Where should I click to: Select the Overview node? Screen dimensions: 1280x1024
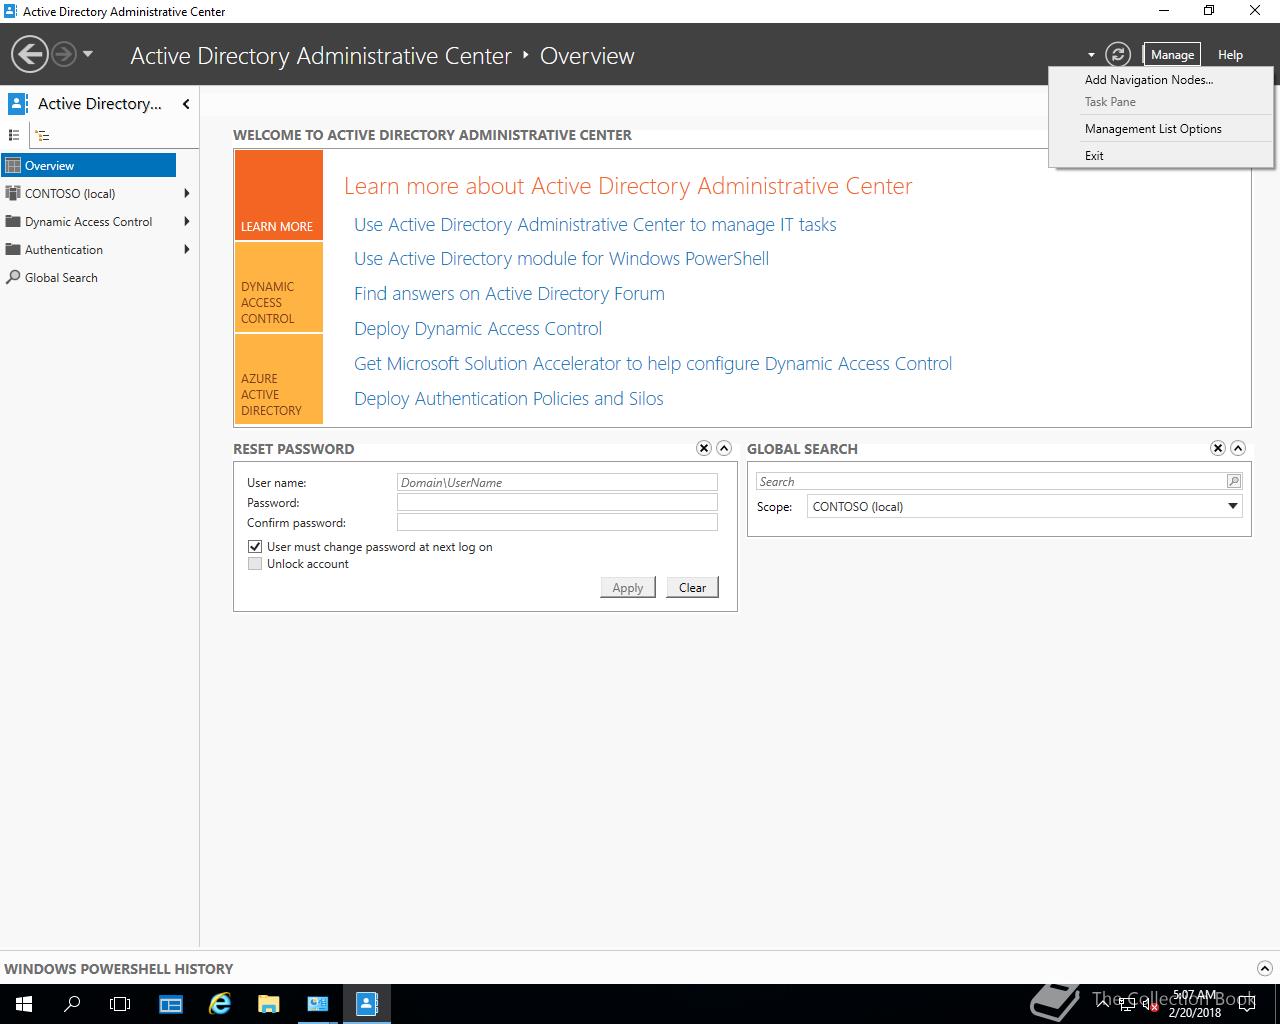point(89,166)
